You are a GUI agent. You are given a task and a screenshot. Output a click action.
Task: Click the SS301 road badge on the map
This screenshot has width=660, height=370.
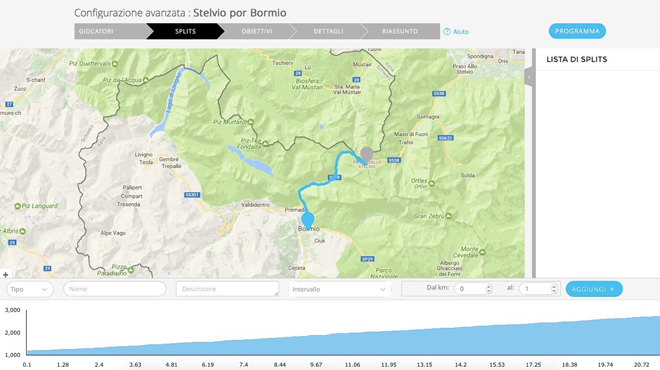(x=192, y=195)
